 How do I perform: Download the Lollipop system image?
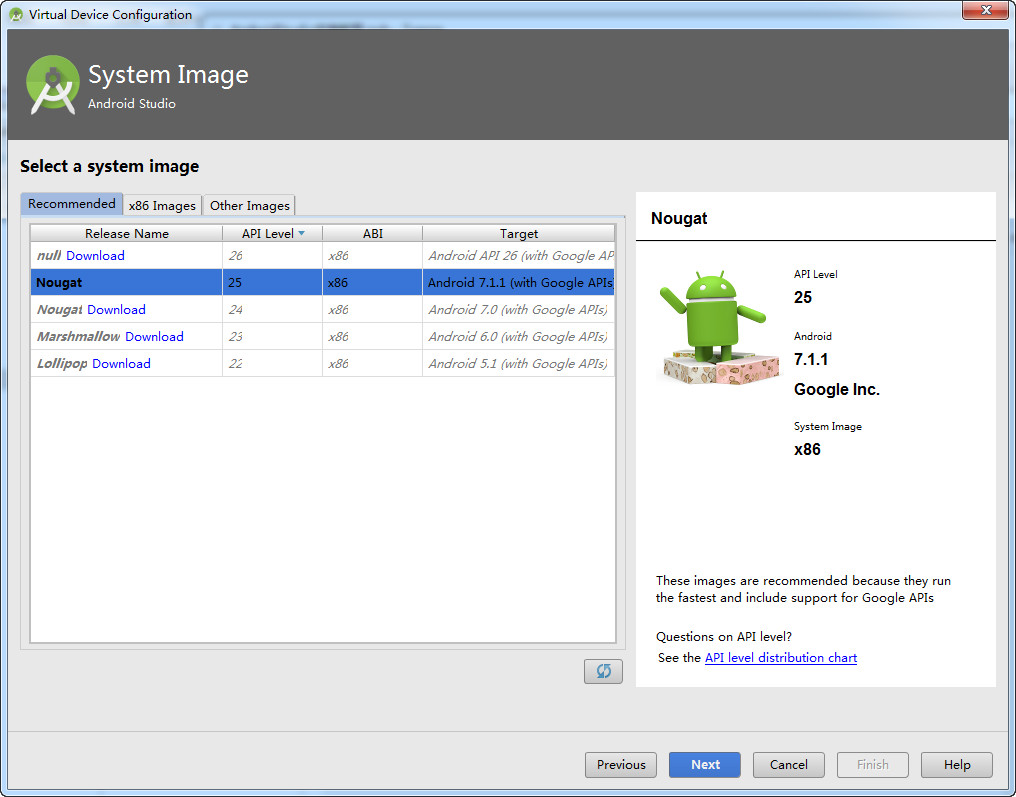pos(121,364)
